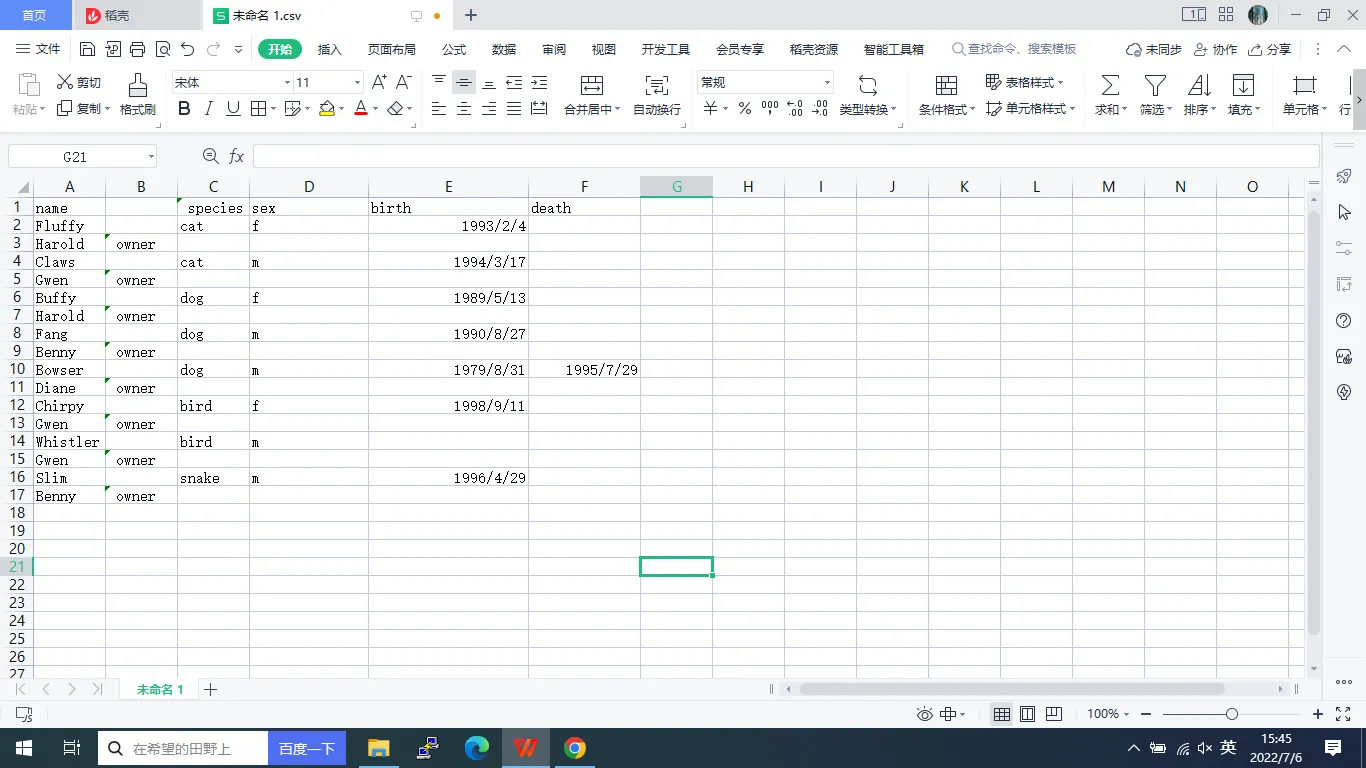Click Conditional Formatting (条件格式) icon

[946, 85]
